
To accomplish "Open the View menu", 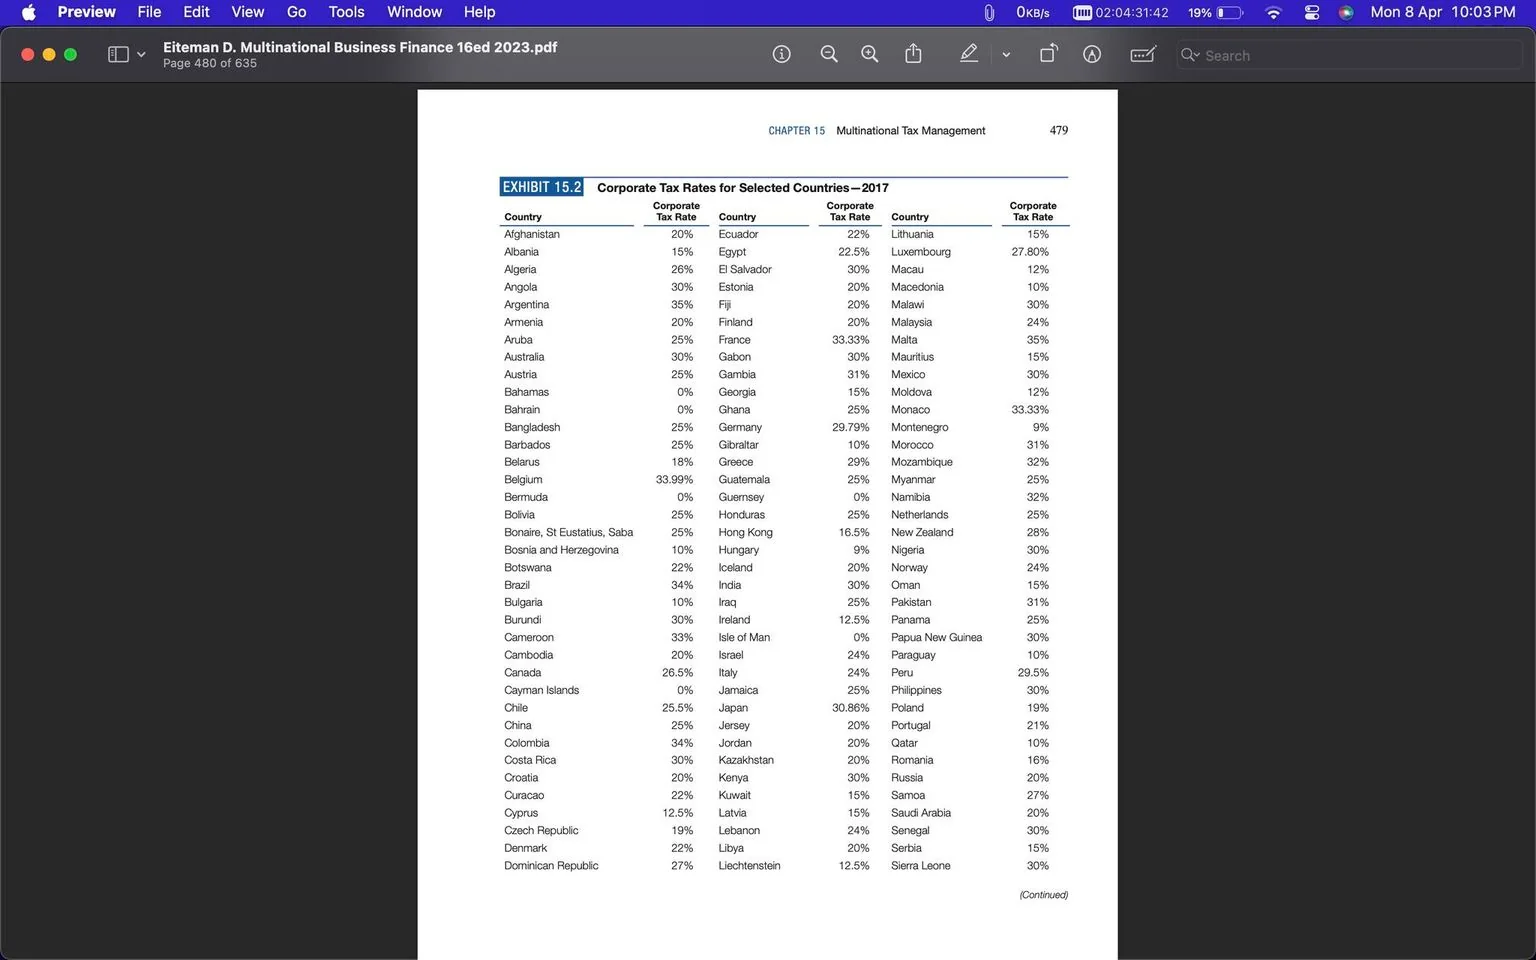I will 247,12.
